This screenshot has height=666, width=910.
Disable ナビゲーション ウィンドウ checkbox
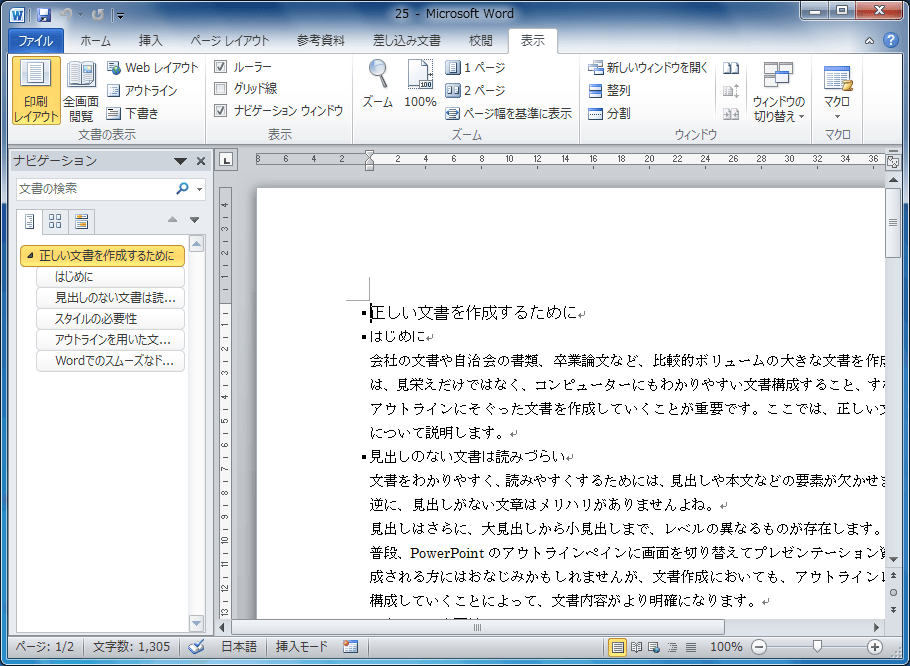point(220,111)
